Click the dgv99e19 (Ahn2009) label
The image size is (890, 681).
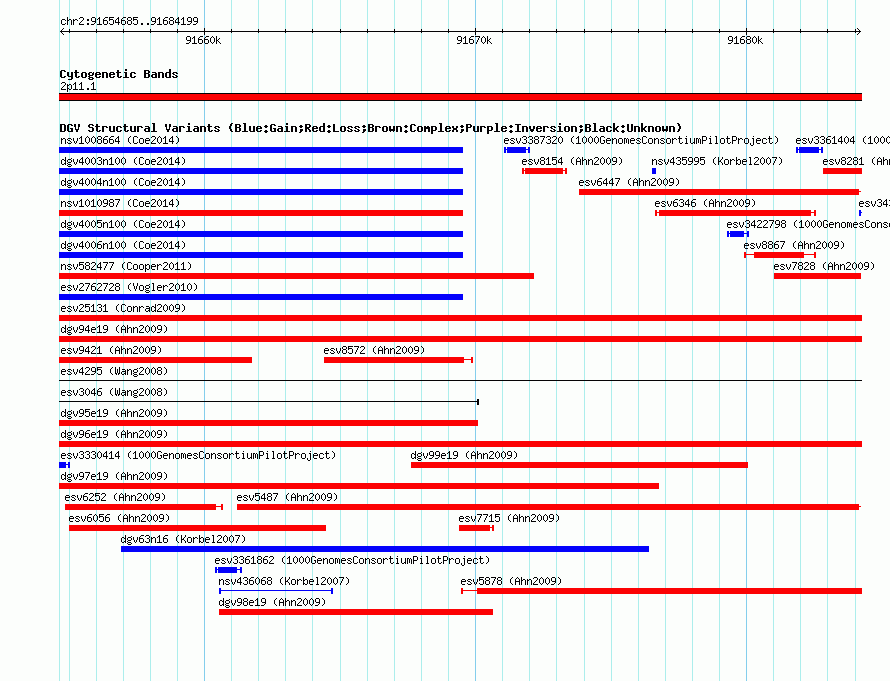[464, 455]
